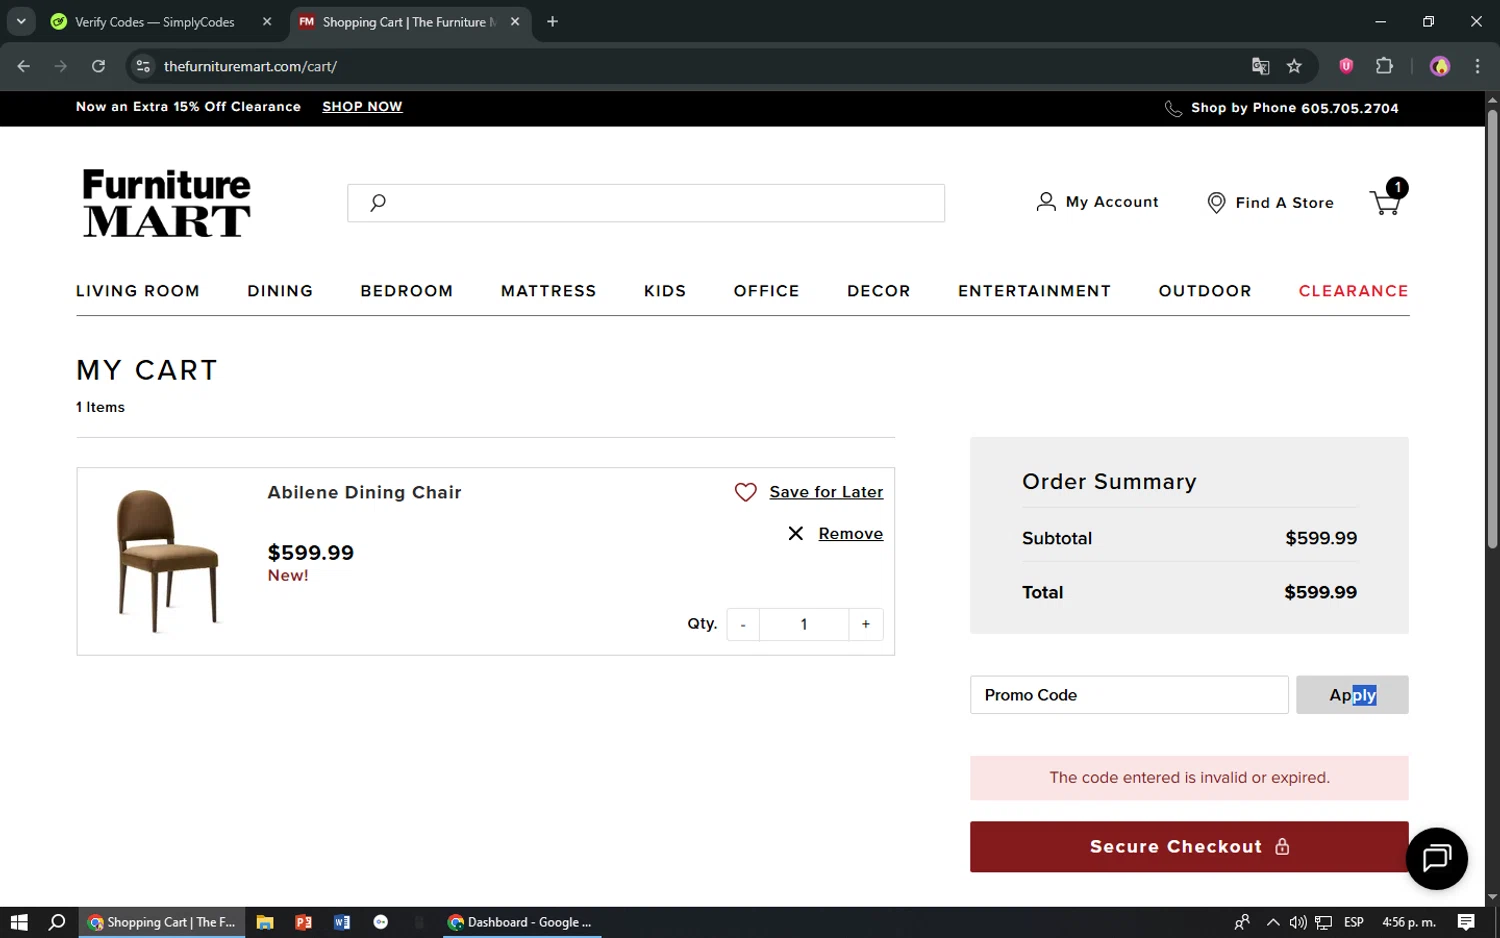Click the ESP language indicator
This screenshot has width=1500, height=938.
(x=1354, y=922)
